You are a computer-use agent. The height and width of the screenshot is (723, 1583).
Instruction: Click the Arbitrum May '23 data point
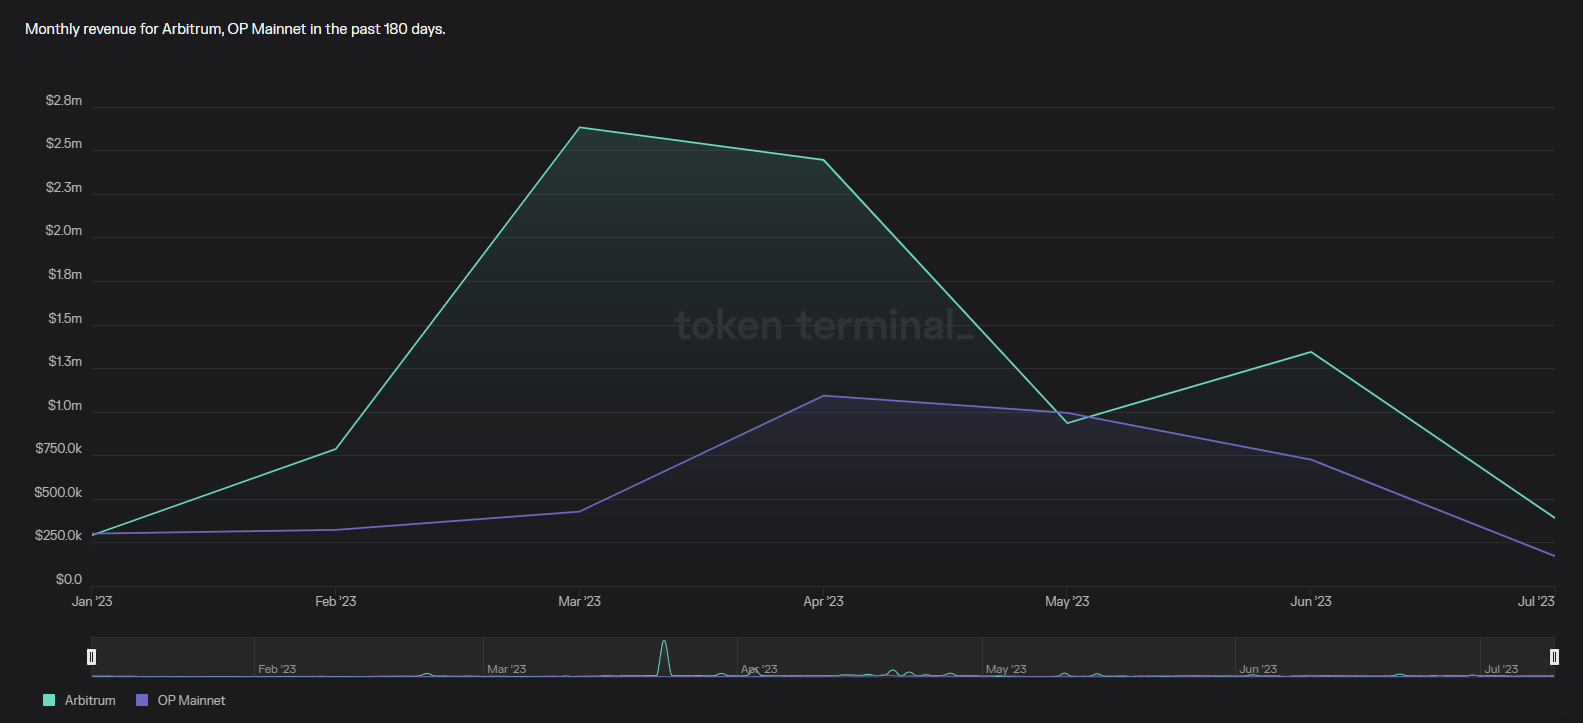[1067, 423]
